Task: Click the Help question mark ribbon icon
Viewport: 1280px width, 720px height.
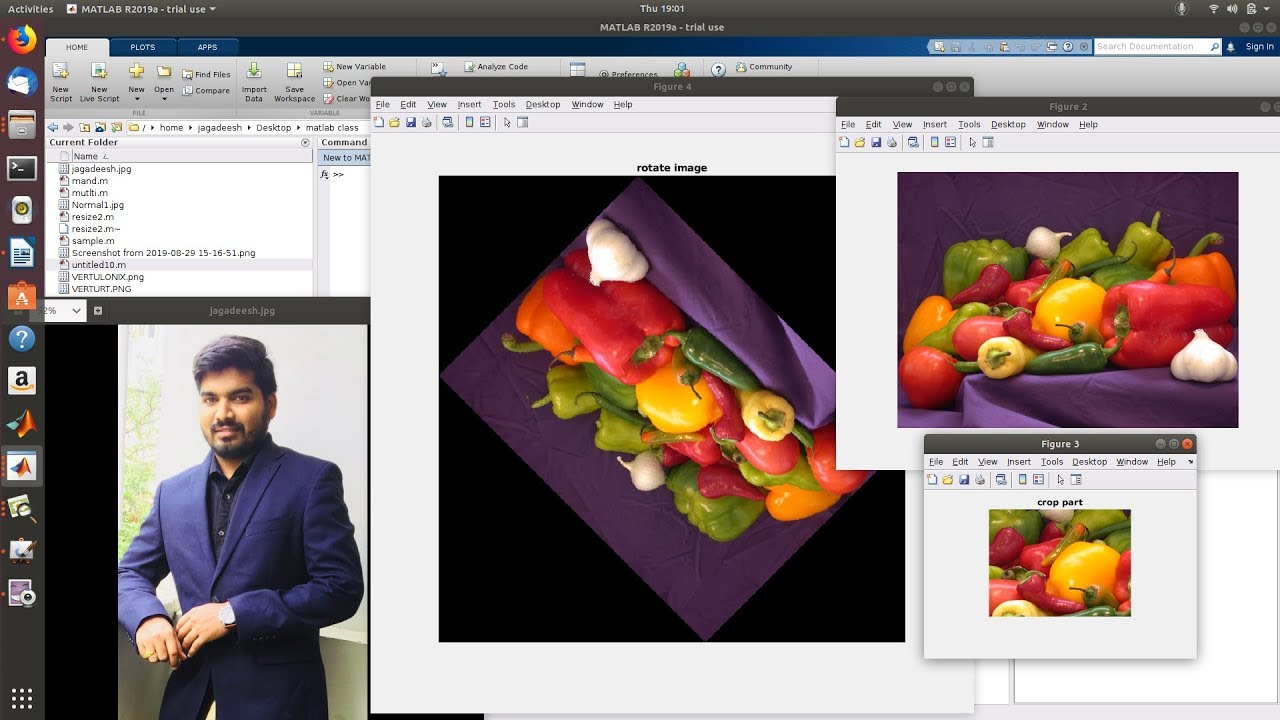Action: [718, 70]
